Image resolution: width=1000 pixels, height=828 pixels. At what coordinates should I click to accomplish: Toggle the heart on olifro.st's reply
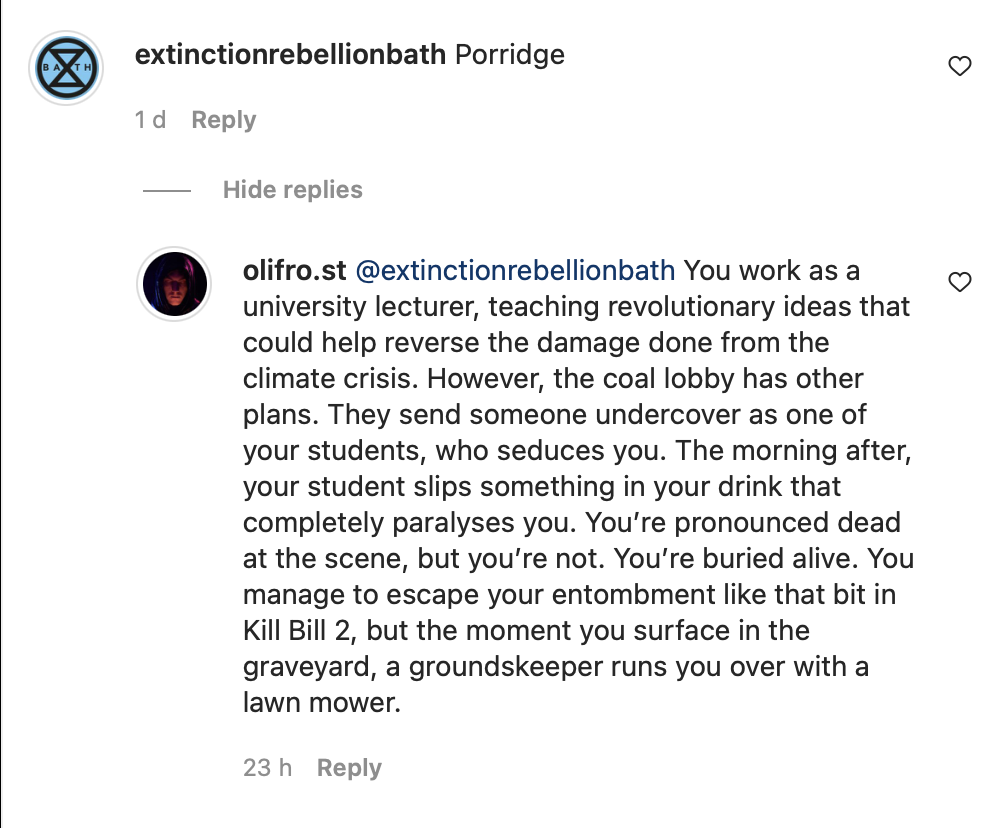point(959,282)
